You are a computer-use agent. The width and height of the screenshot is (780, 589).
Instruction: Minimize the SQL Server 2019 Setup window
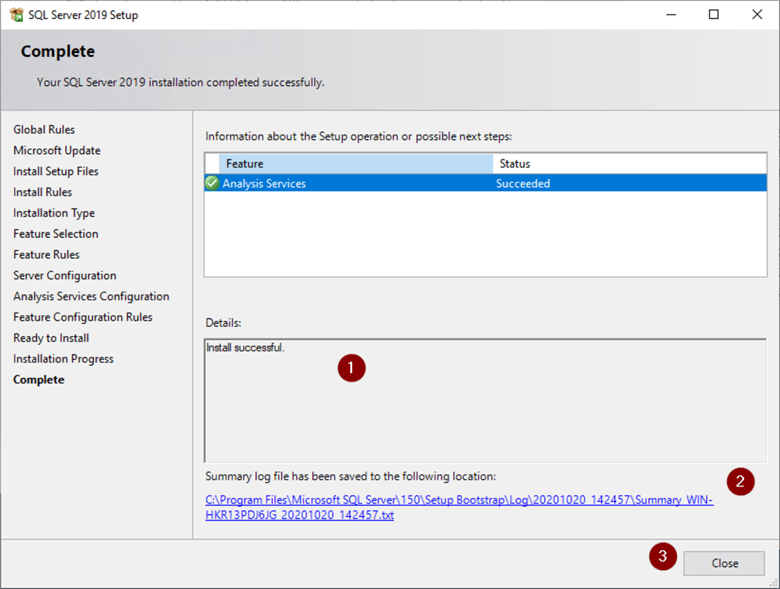click(671, 14)
